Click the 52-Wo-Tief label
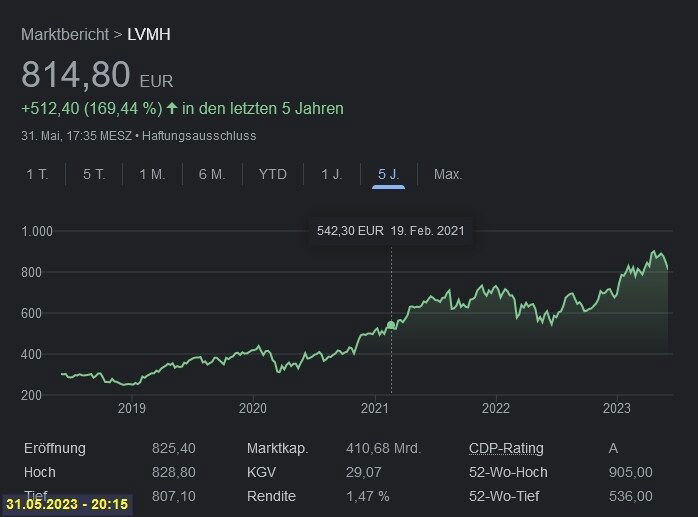 click(504, 496)
